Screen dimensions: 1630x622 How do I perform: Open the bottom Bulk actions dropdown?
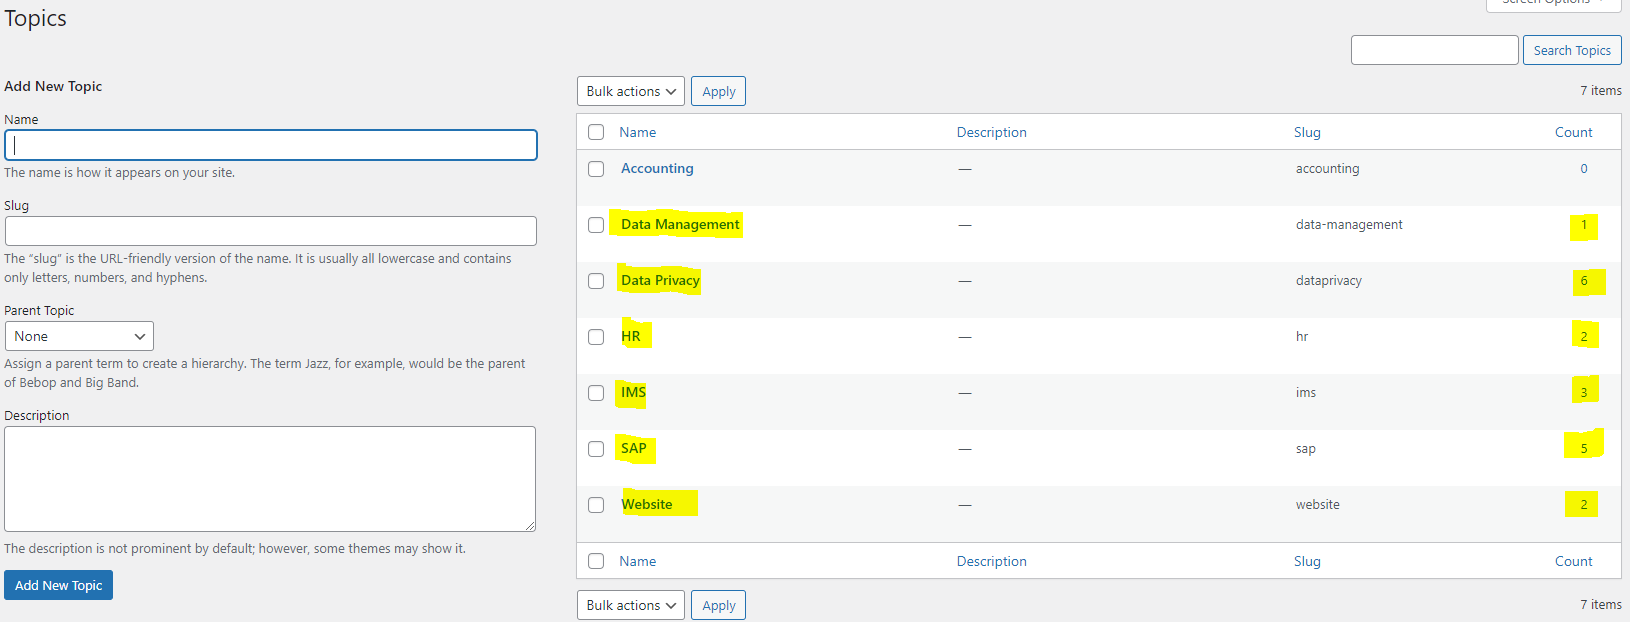click(x=630, y=605)
